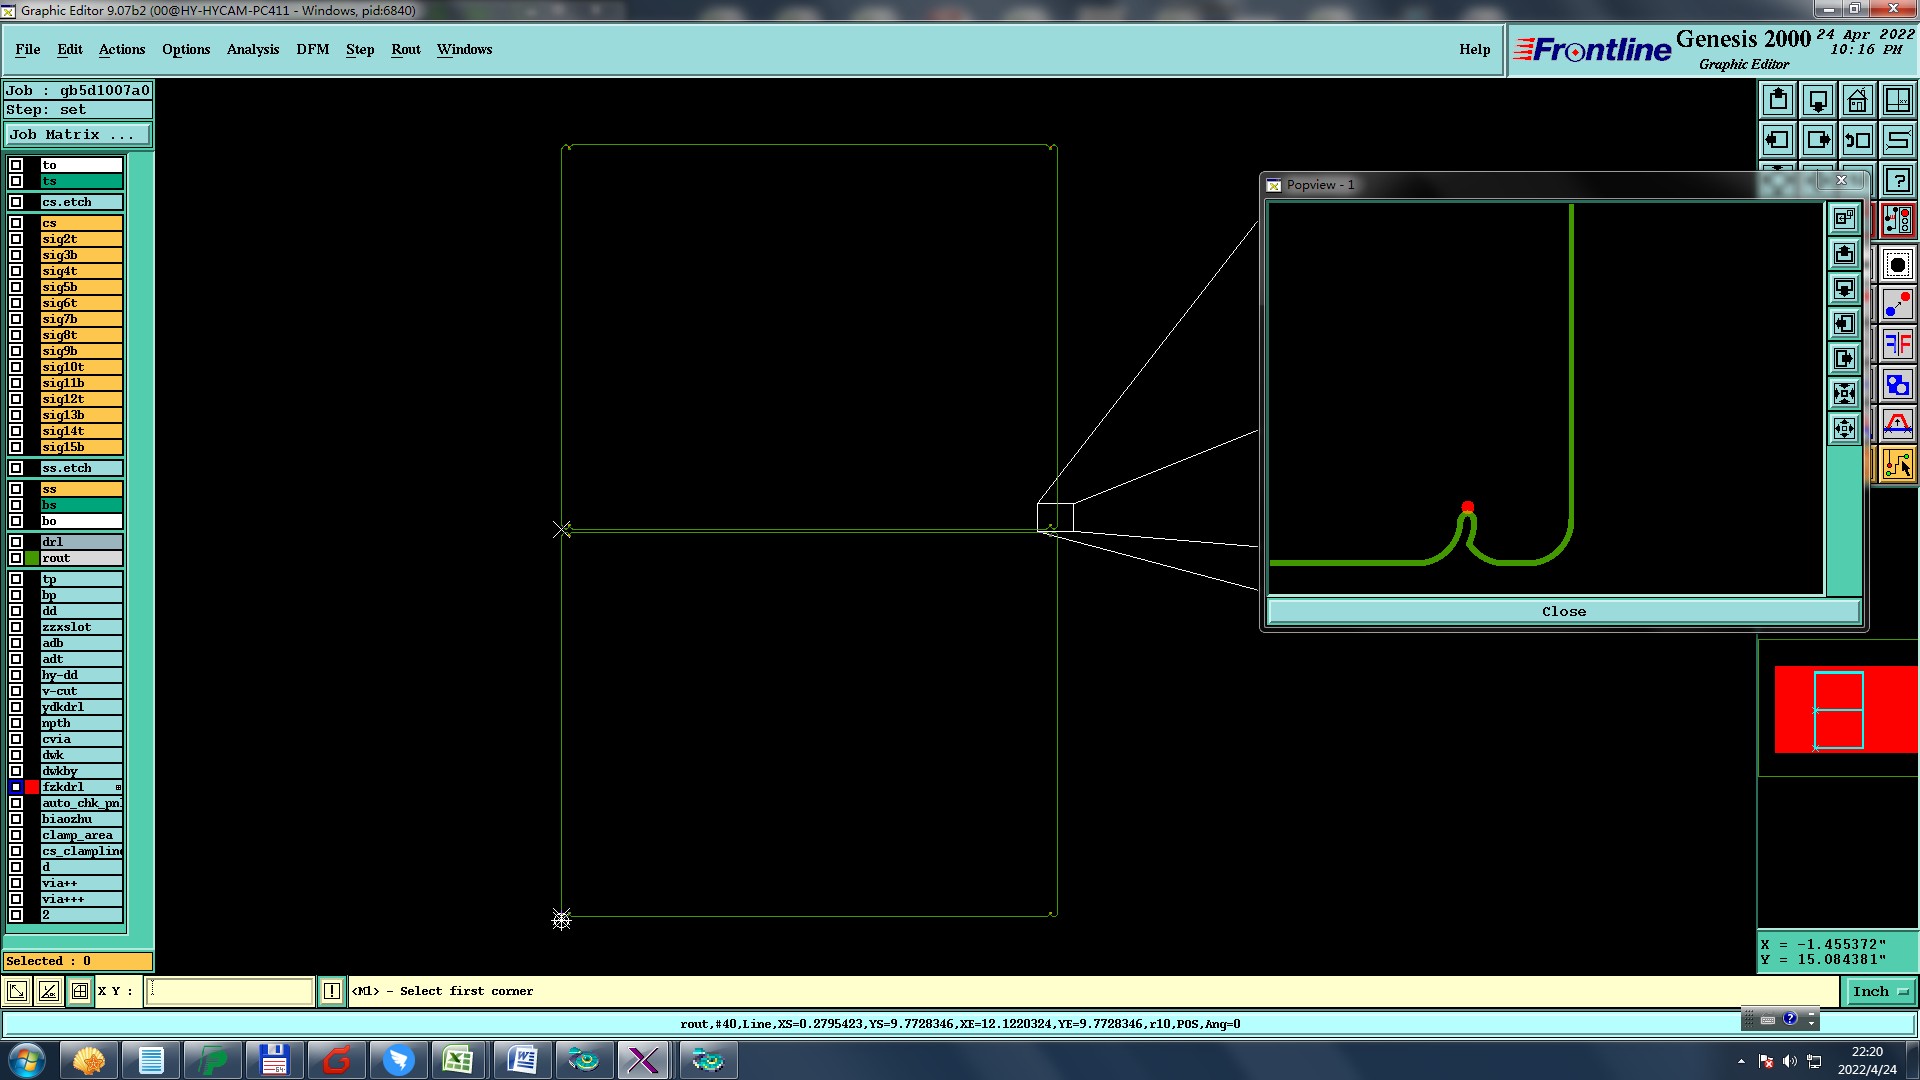This screenshot has width=1920, height=1080.
Task: Open the Rout menu
Action: (x=405, y=49)
